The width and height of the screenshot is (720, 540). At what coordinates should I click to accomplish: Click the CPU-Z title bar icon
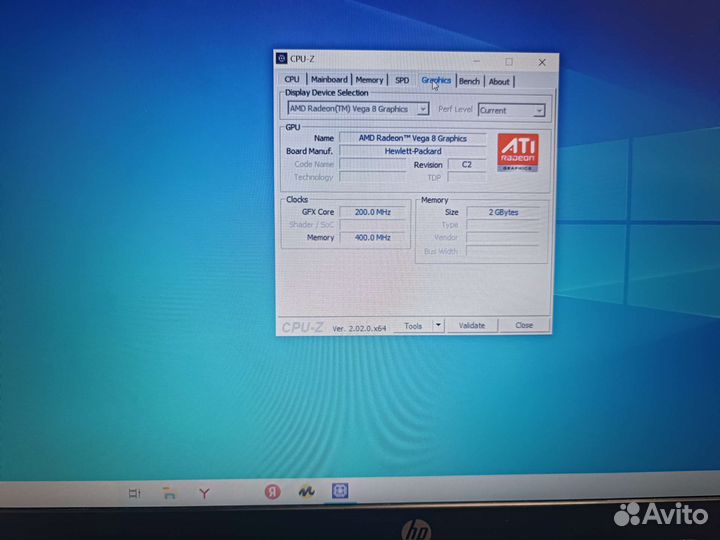coord(281,58)
